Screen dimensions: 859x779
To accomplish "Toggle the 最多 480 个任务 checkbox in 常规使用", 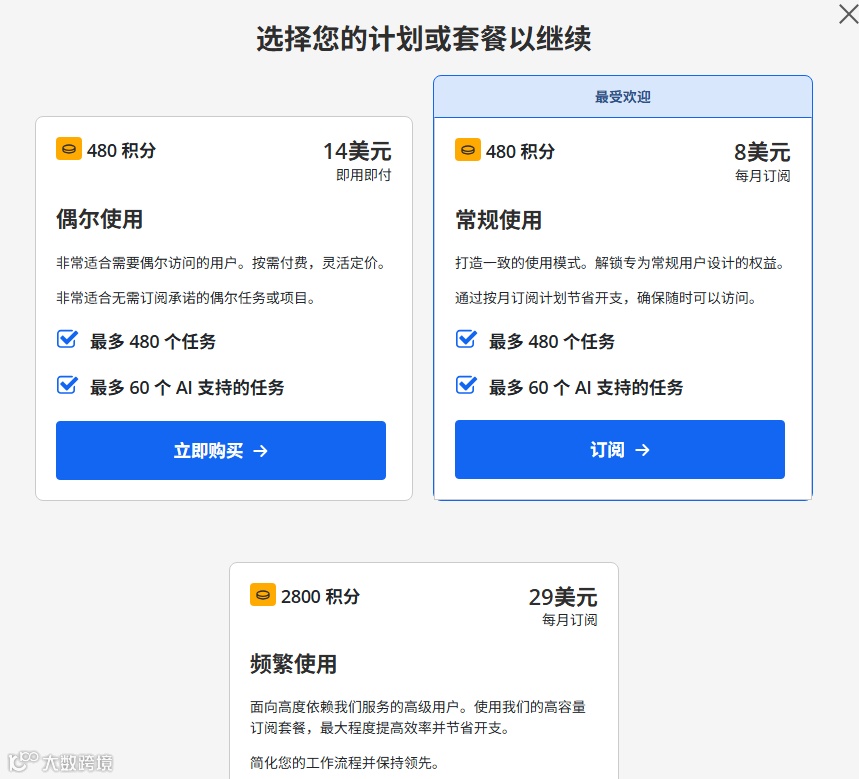I will point(465,340).
